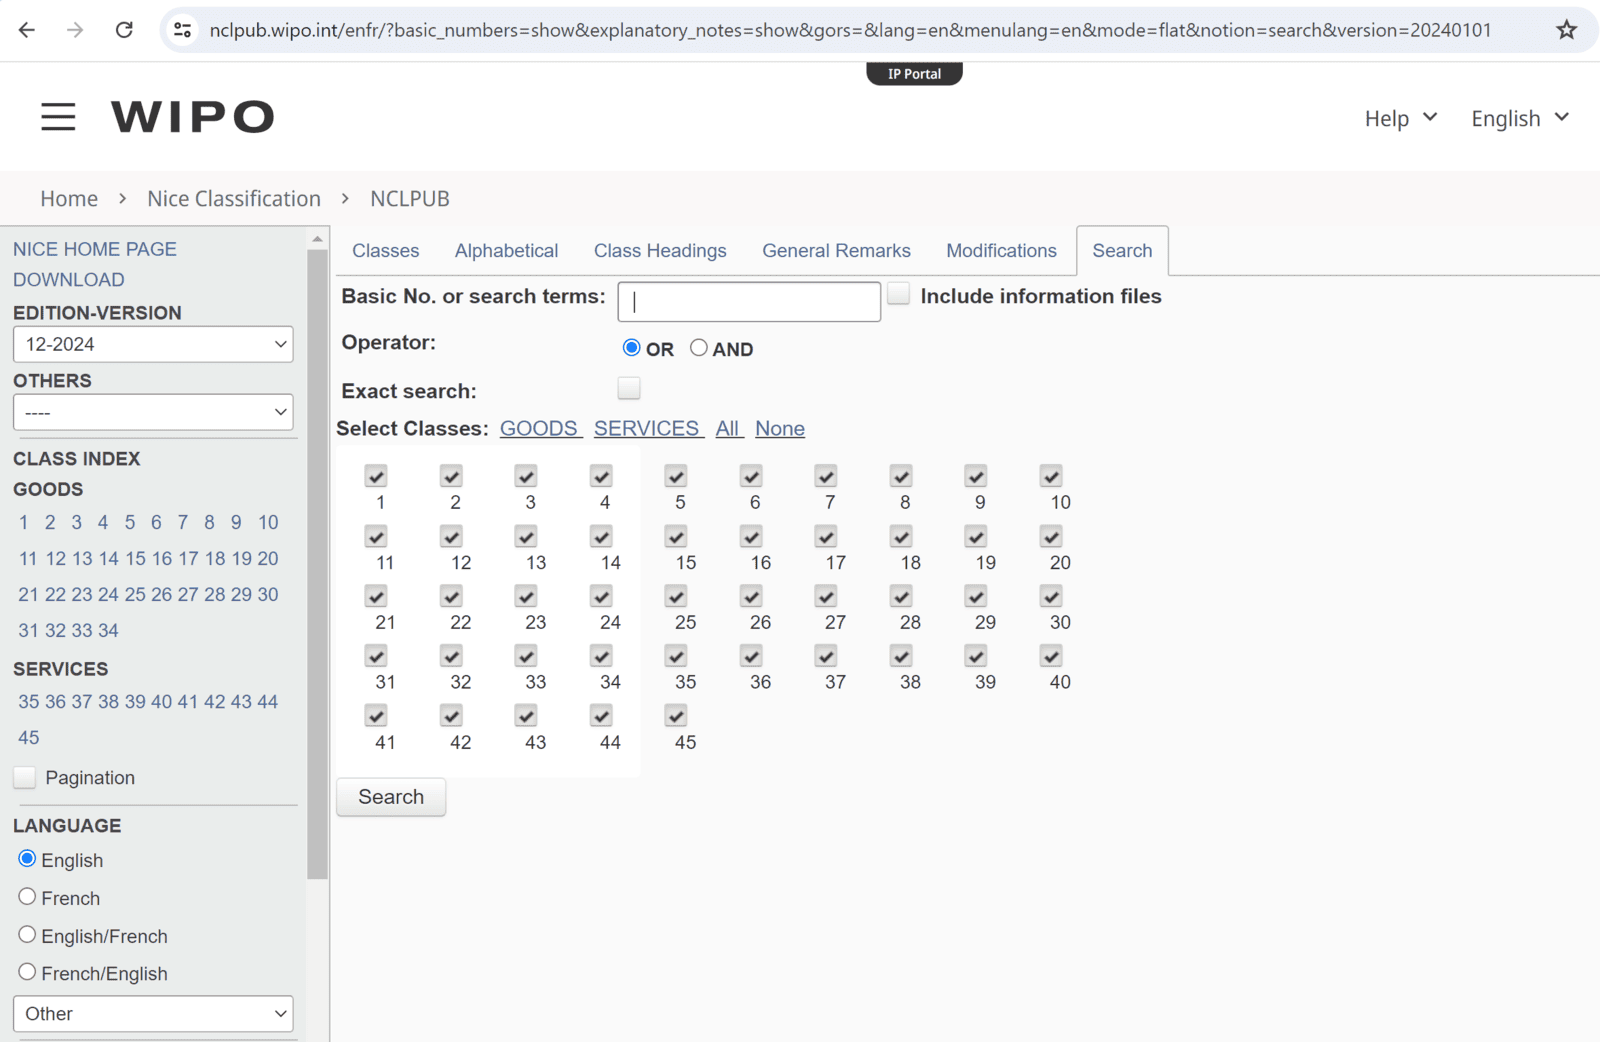Image resolution: width=1600 pixels, height=1042 pixels.
Task: Open goods class 34 in class index
Action: (x=108, y=630)
